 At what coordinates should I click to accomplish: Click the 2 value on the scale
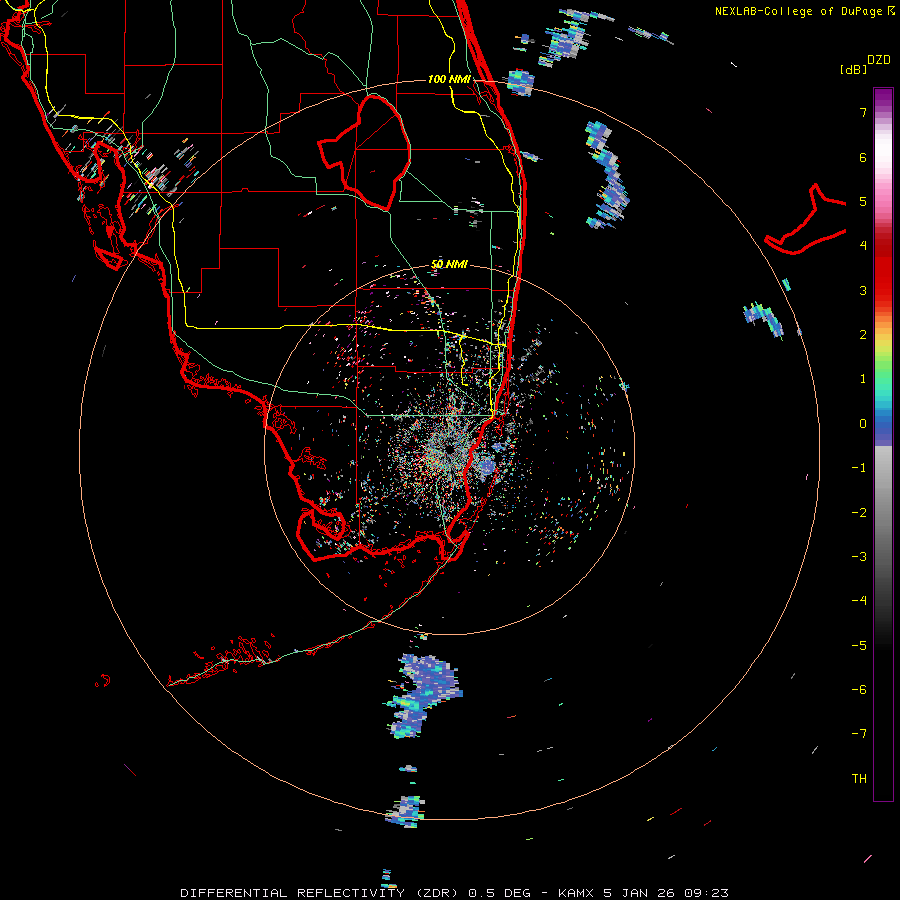(x=863, y=335)
